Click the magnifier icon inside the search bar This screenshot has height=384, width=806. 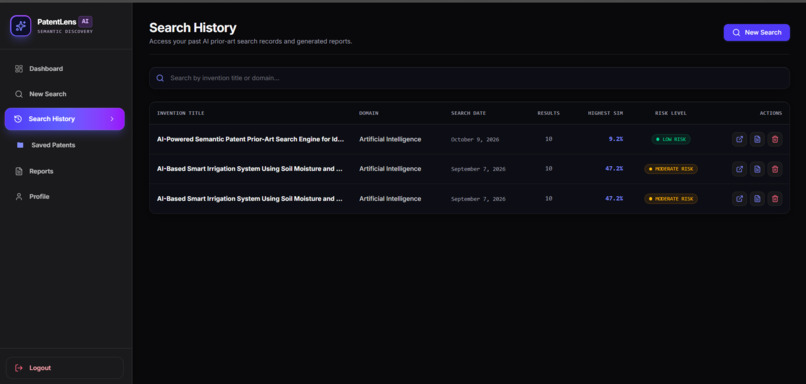point(160,78)
